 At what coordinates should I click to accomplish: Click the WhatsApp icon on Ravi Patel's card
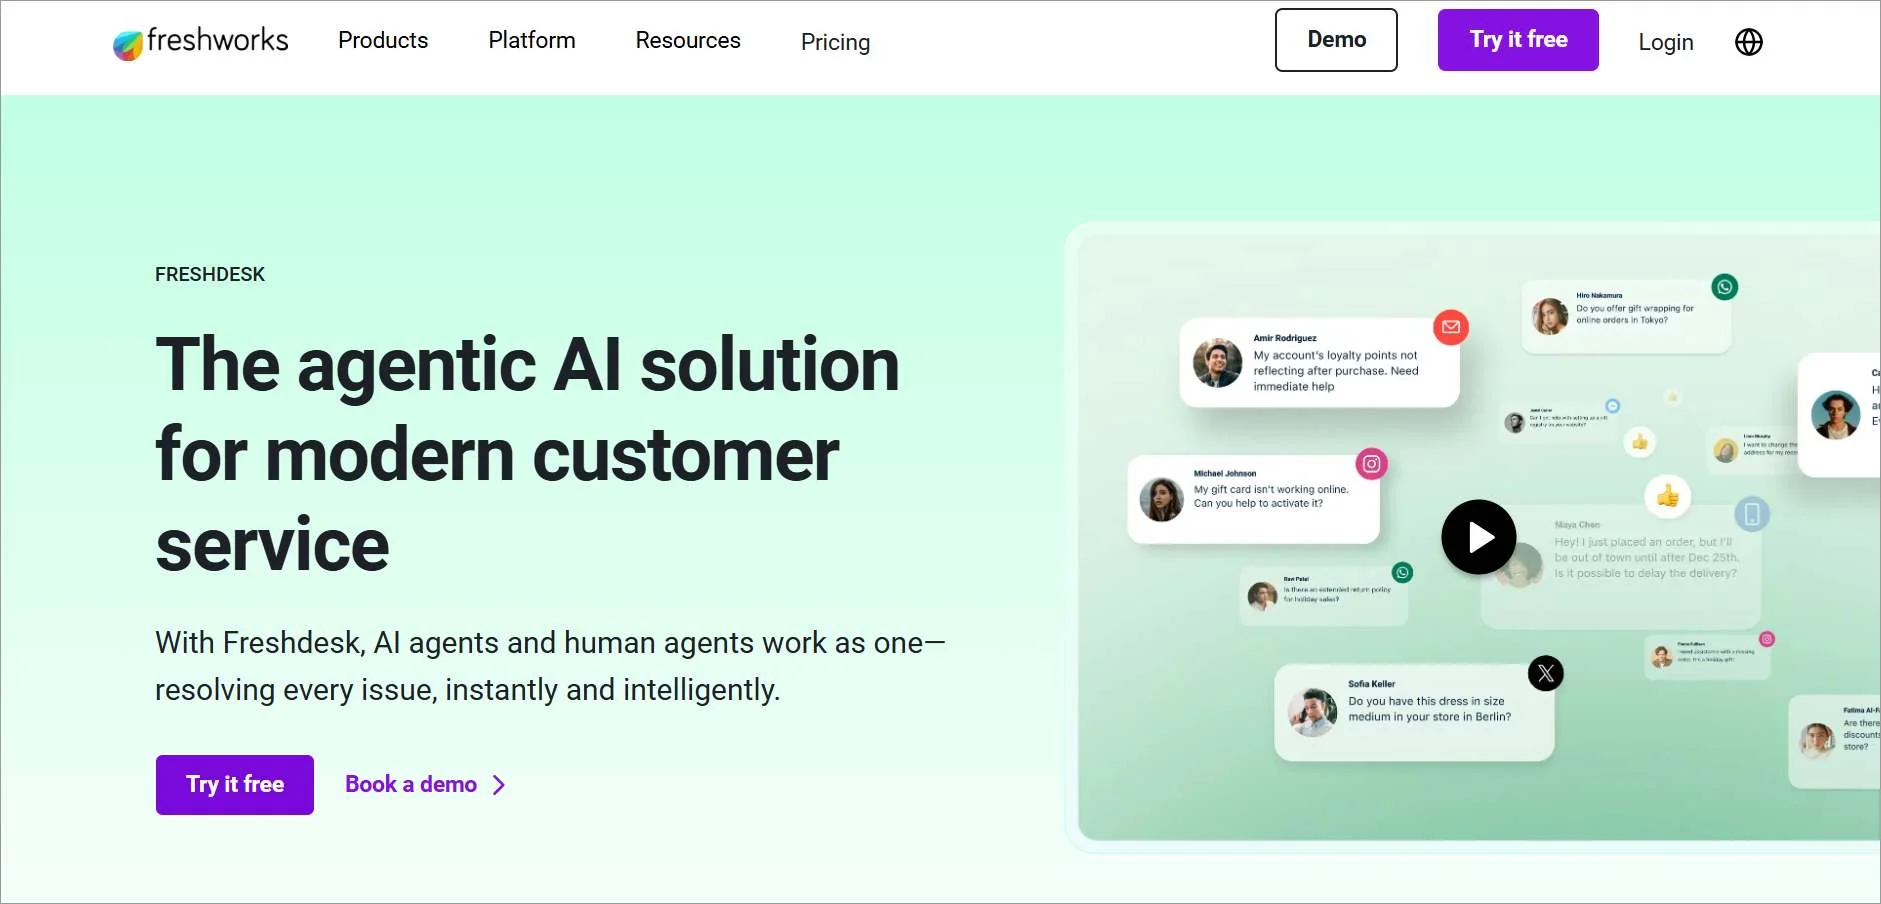(x=1404, y=572)
